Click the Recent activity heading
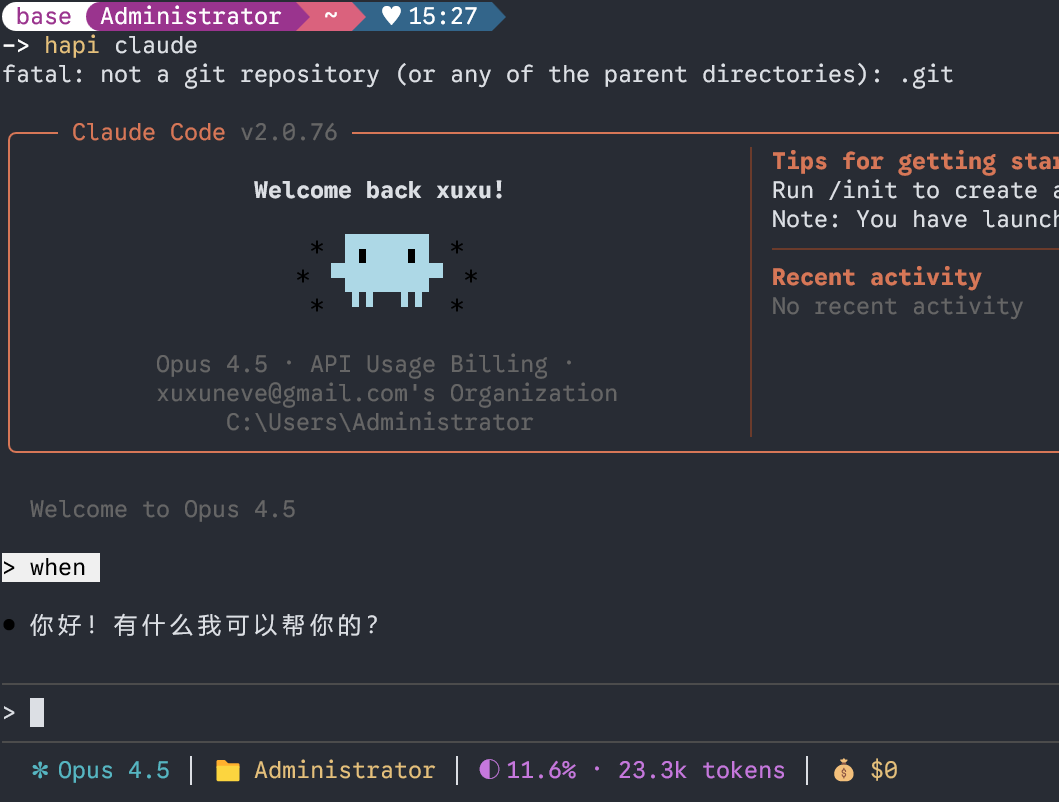Screen dimensions: 1059x802 tap(876, 277)
